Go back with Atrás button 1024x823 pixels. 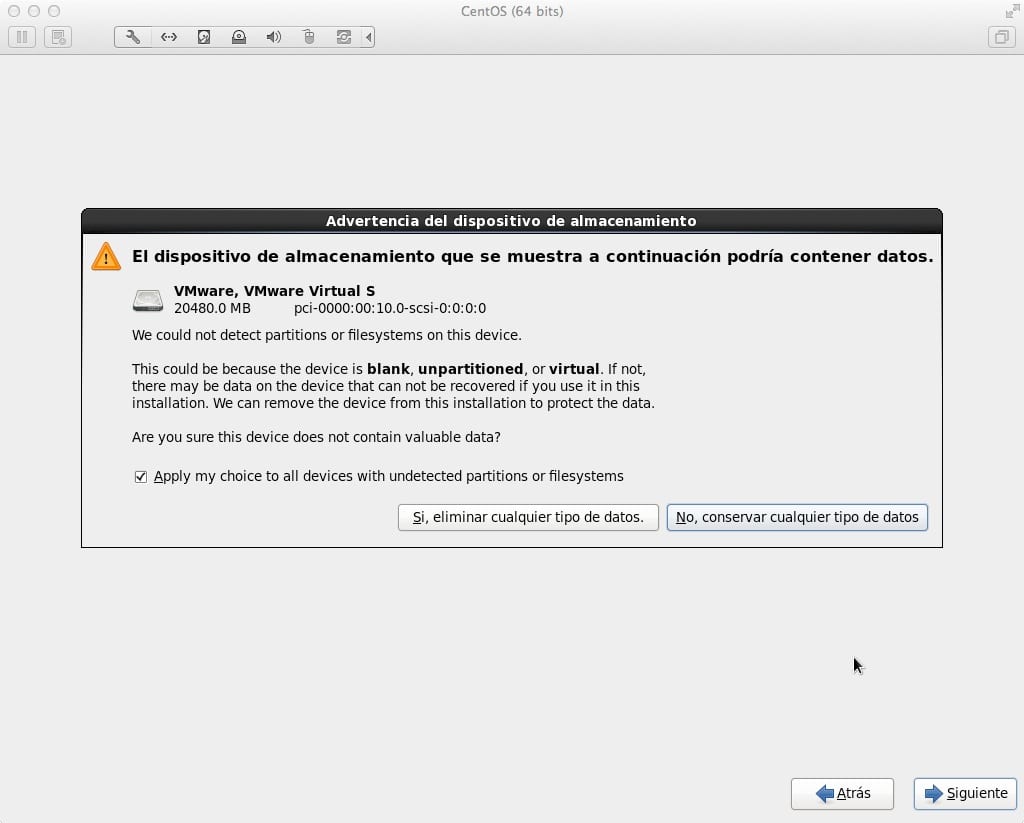(842, 793)
